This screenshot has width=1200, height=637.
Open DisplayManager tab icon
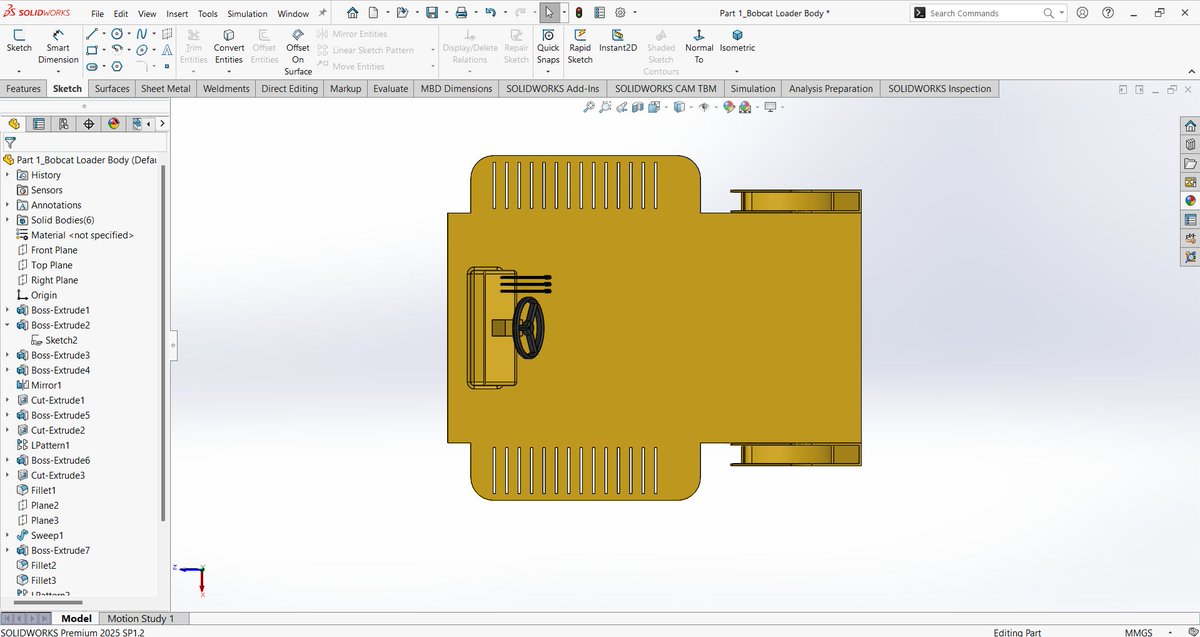pos(113,124)
